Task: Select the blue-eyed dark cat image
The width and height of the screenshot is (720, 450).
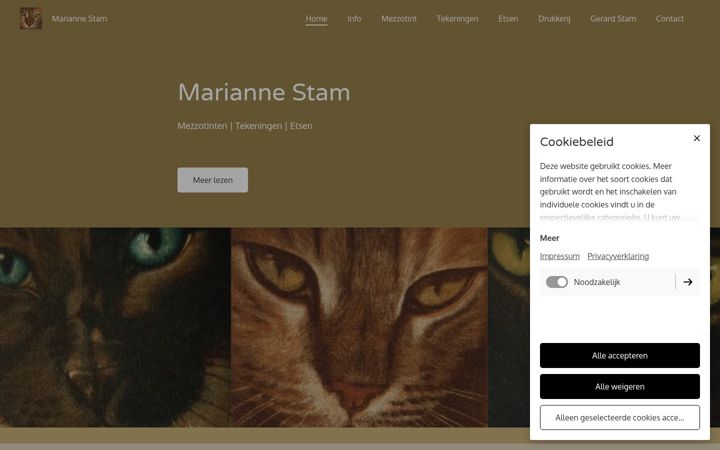Action: (115, 327)
